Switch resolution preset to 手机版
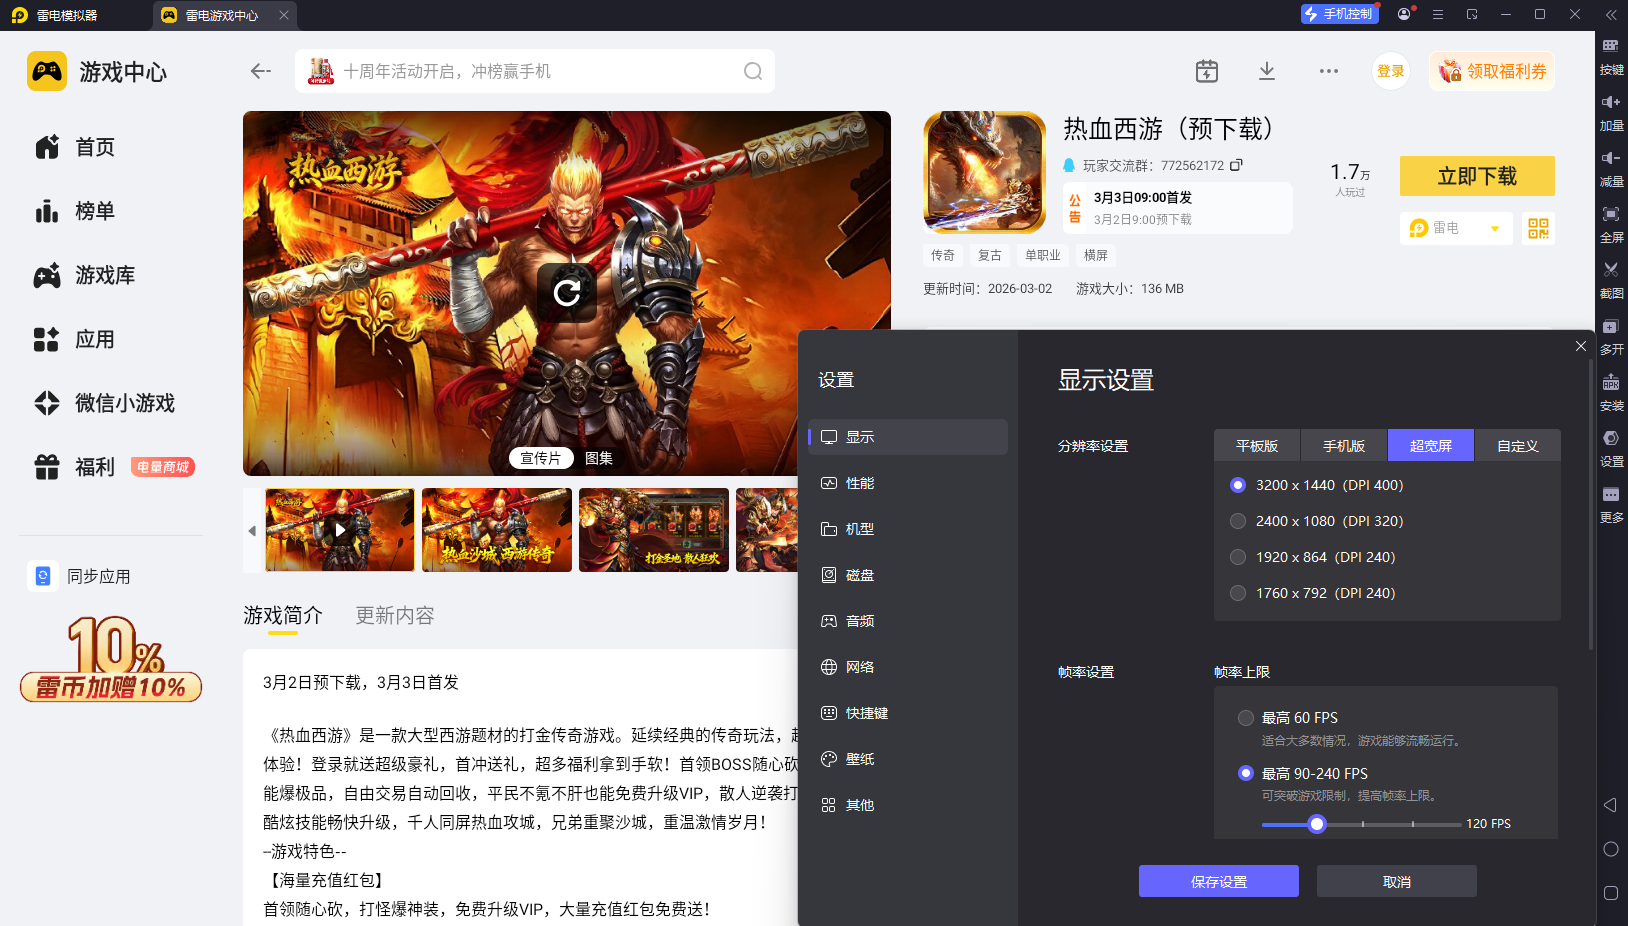This screenshot has width=1628, height=926. click(x=1344, y=446)
